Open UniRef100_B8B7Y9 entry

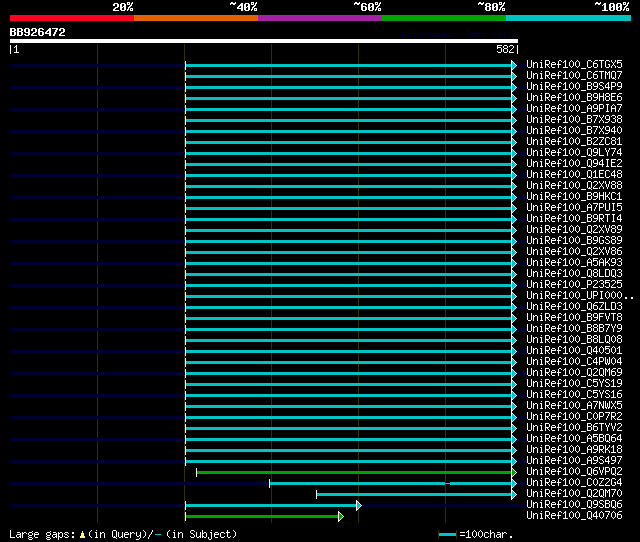pos(574,329)
